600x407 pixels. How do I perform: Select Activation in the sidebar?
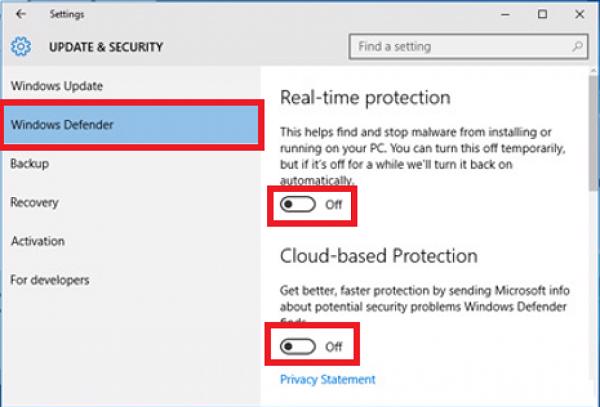pos(37,241)
